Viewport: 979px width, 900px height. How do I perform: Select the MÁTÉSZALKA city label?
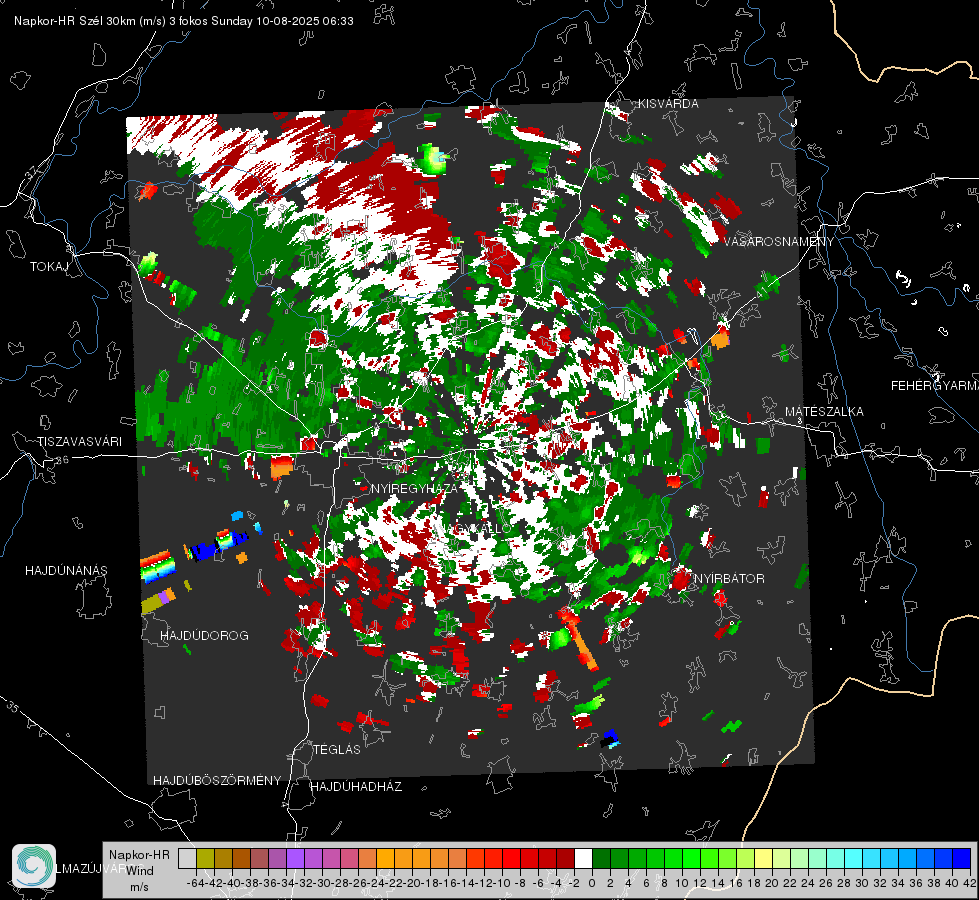pos(824,412)
